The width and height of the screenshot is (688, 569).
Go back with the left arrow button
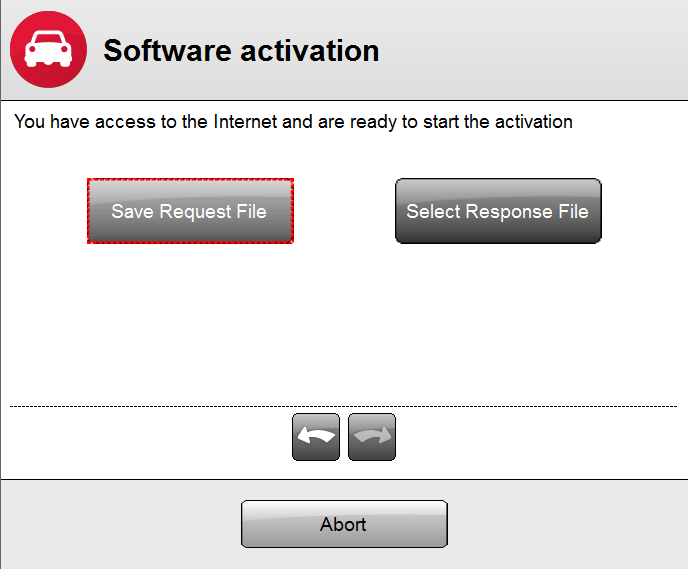pos(316,437)
